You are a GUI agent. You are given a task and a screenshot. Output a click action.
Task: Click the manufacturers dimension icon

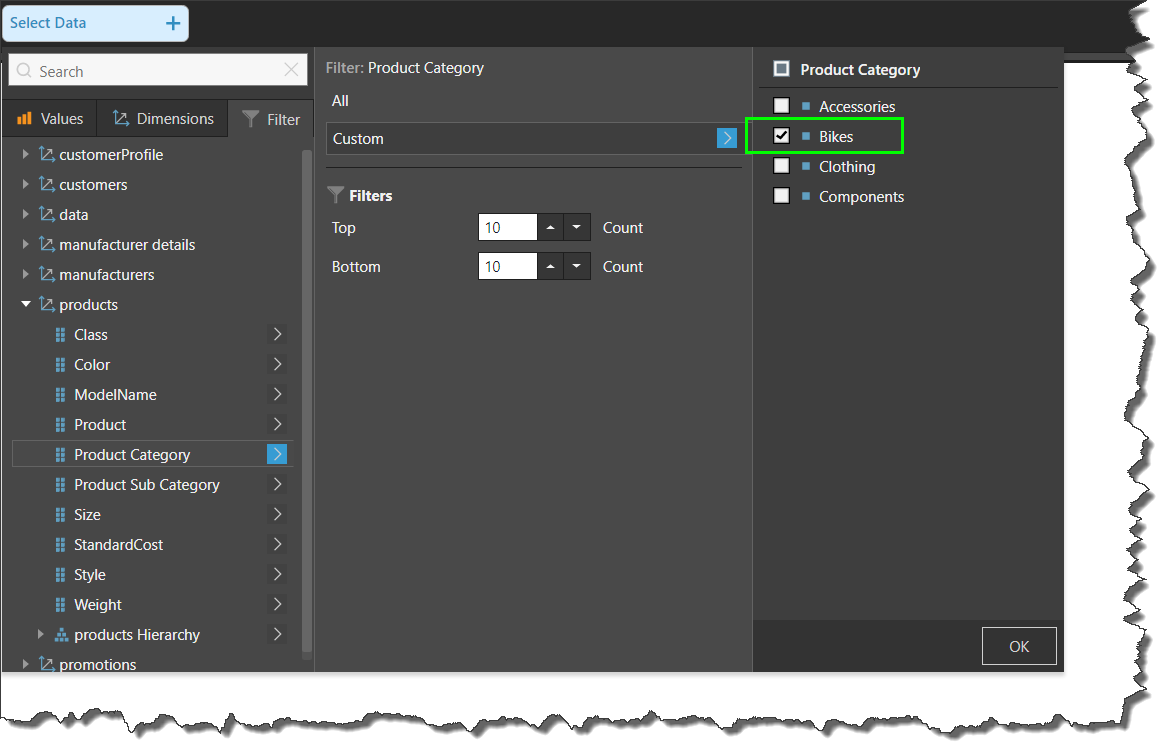coord(47,275)
